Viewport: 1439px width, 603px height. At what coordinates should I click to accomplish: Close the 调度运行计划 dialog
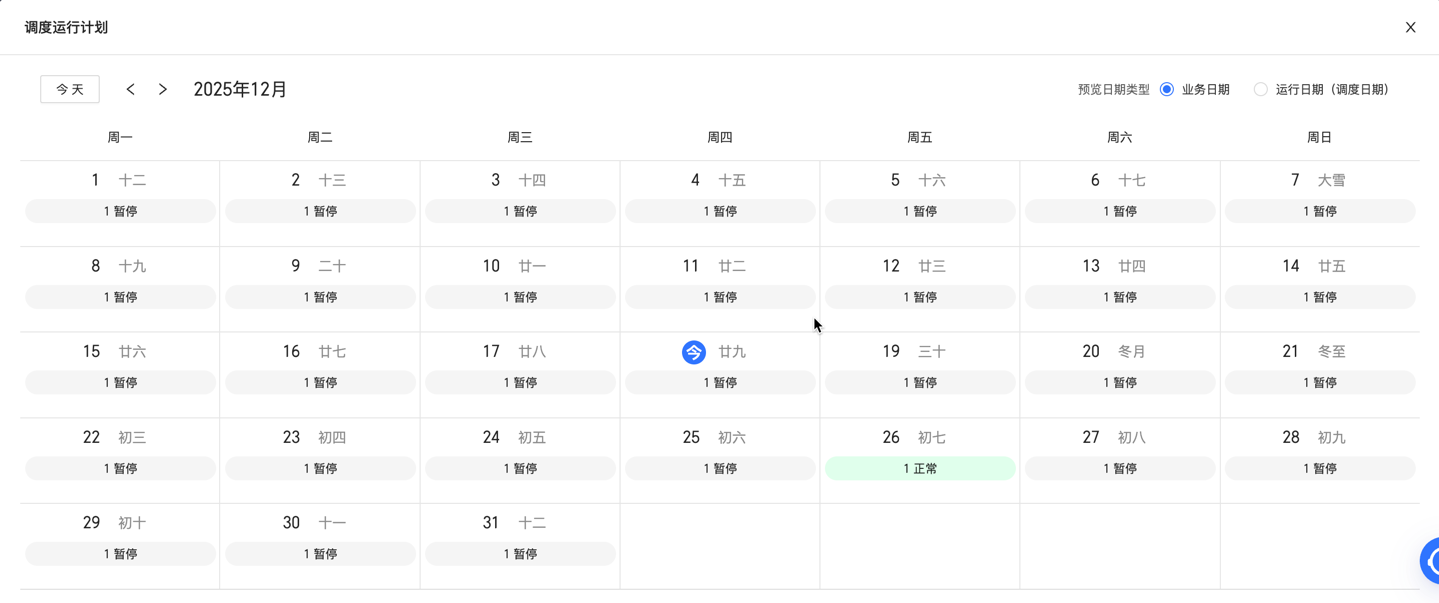click(x=1410, y=27)
